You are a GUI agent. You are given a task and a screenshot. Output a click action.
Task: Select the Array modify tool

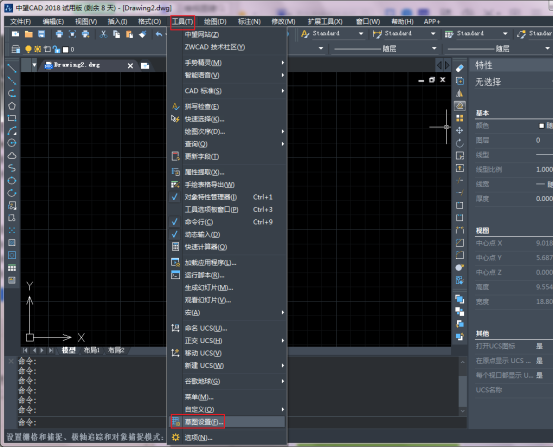(460, 118)
